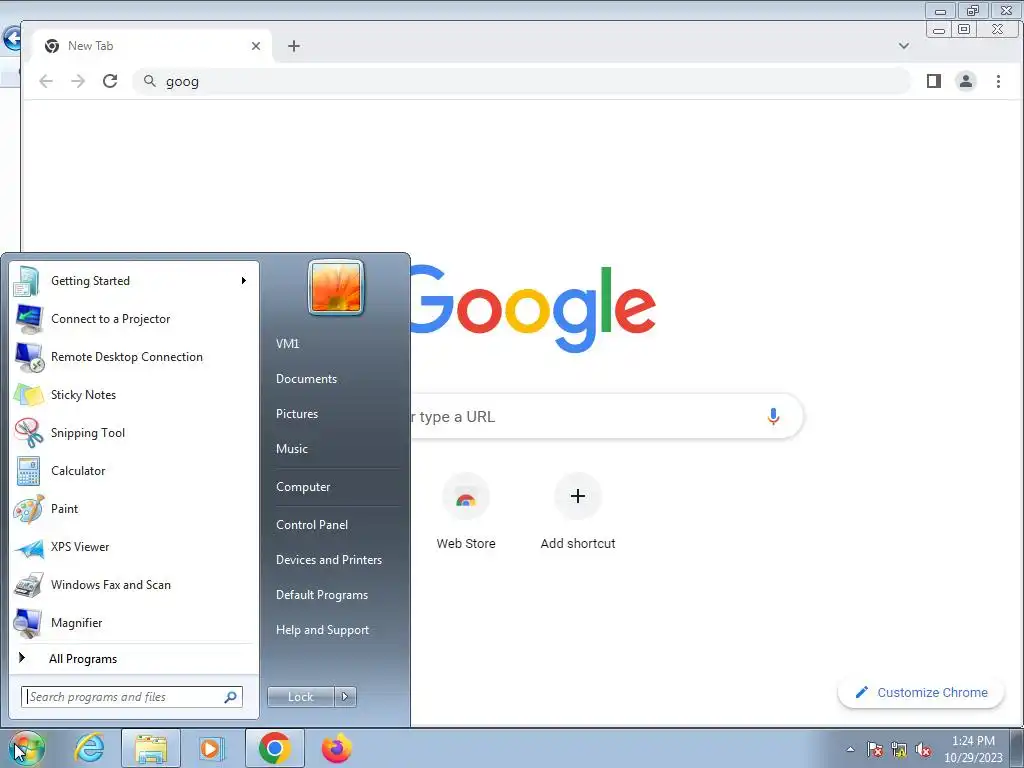This screenshot has width=1024, height=768.
Task: Click magnifying glass in Start search box
Action: click(231, 697)
